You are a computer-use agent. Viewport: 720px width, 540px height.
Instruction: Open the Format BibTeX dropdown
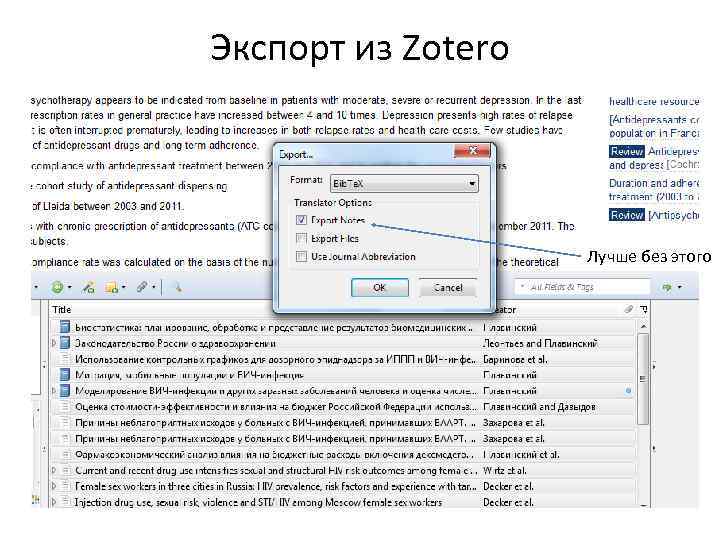(404, 184)
